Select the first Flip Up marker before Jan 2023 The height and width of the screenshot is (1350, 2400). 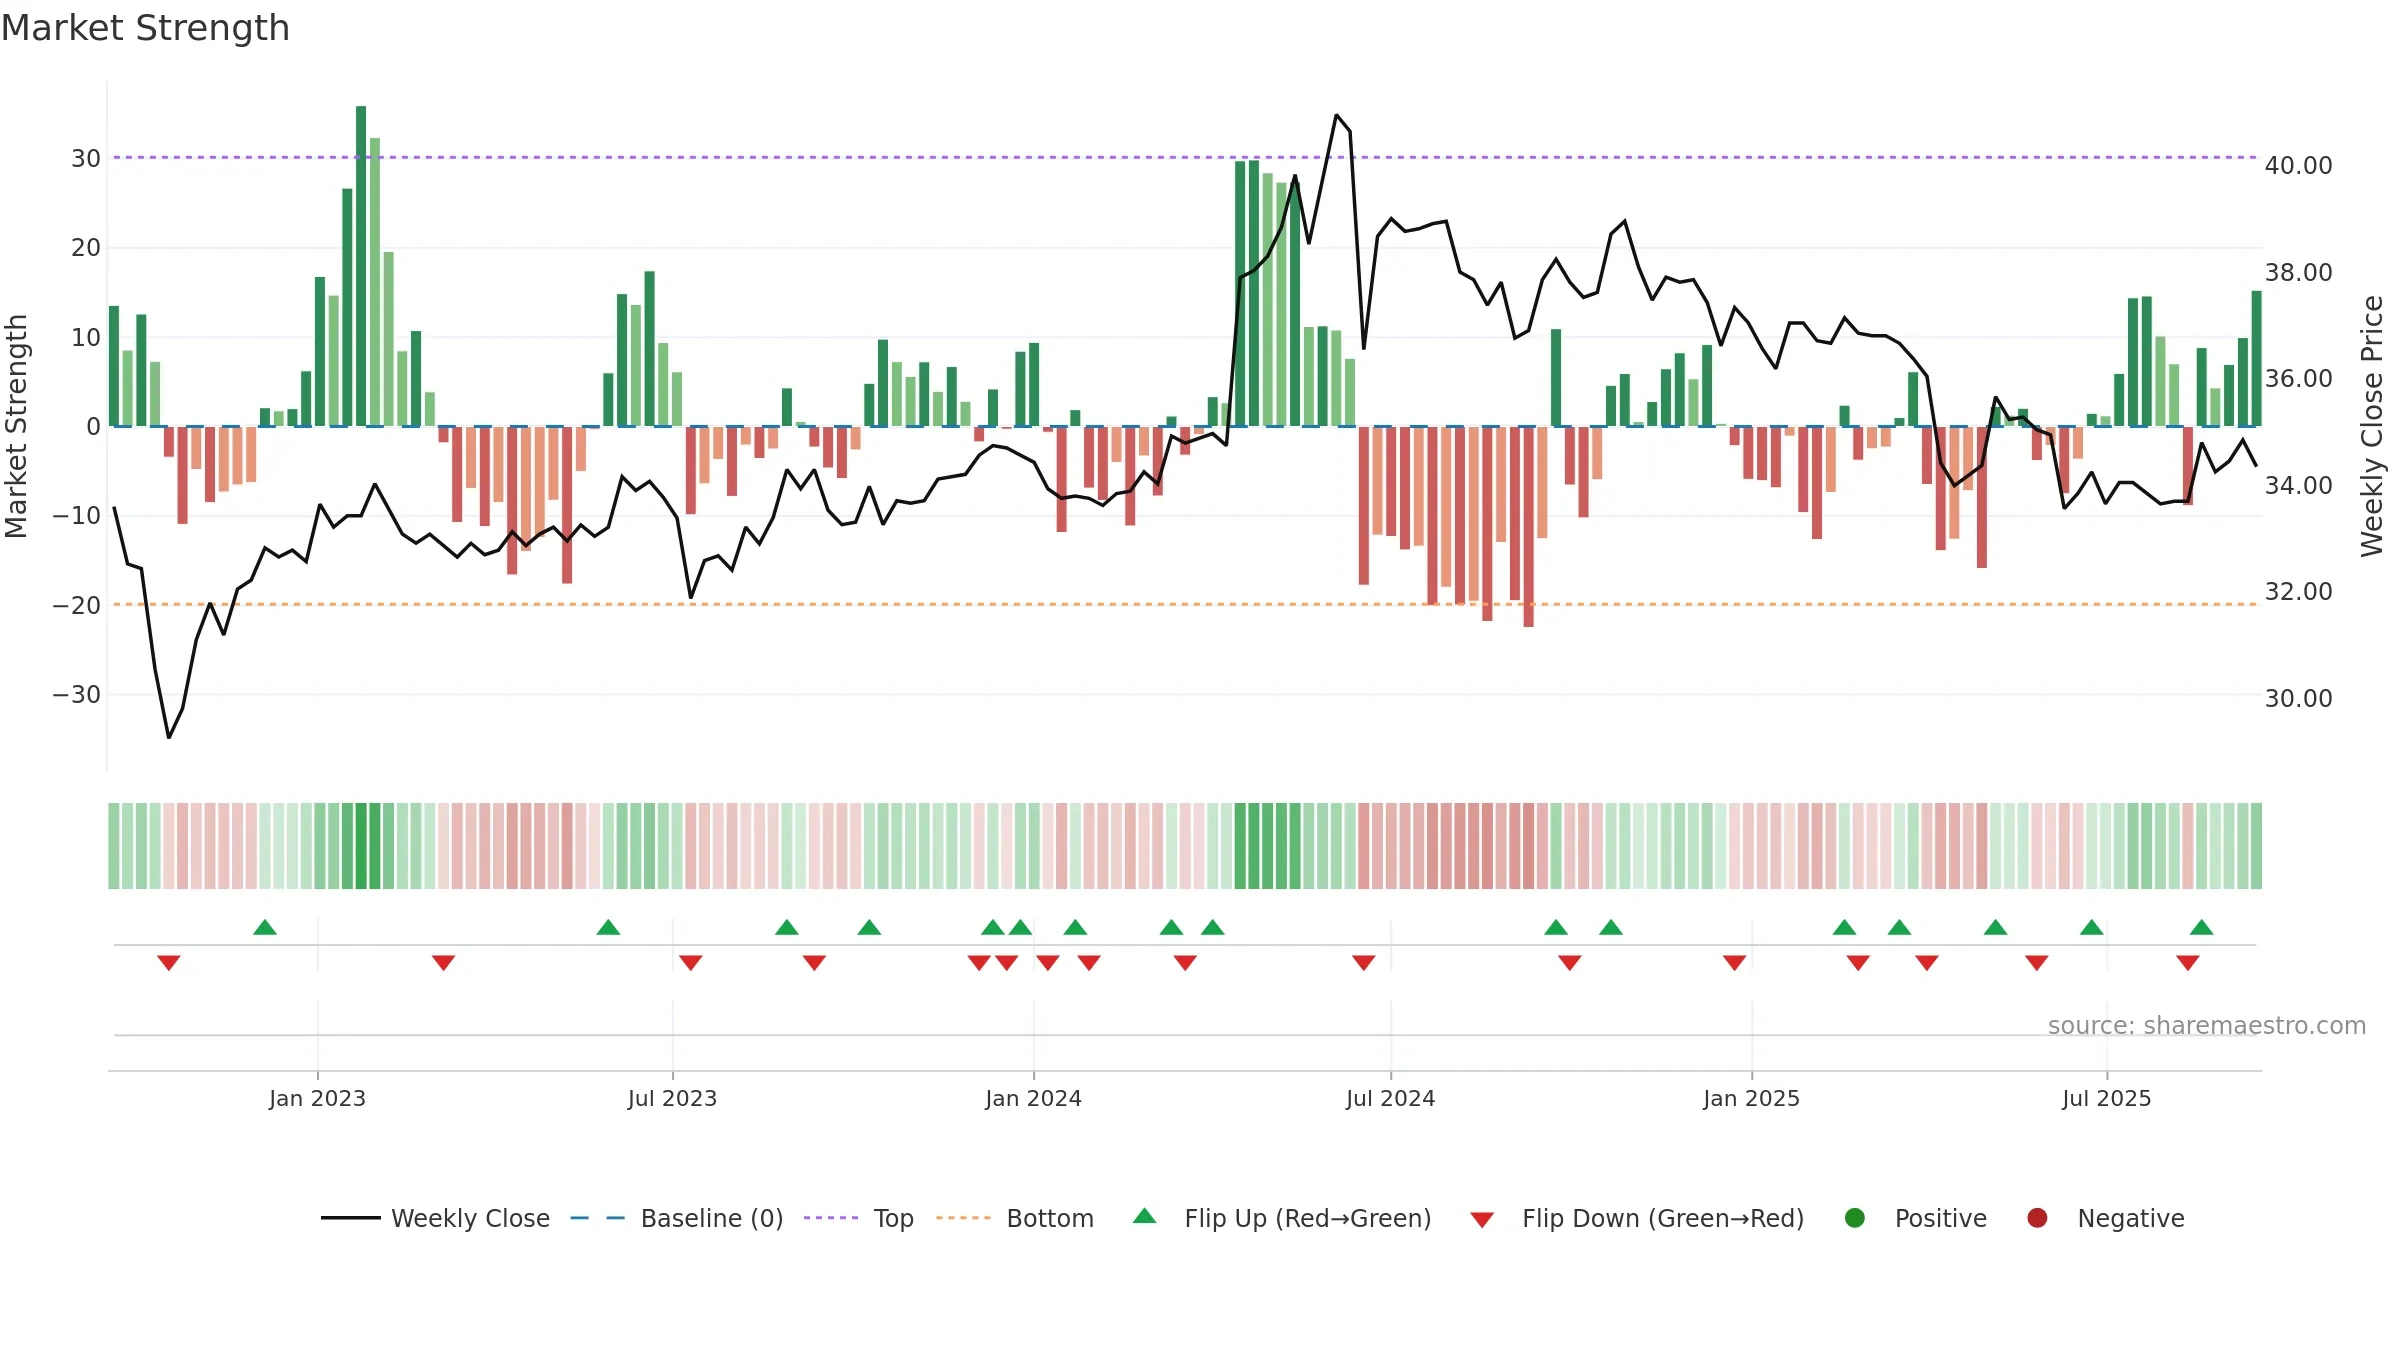[x=265, y=927]
